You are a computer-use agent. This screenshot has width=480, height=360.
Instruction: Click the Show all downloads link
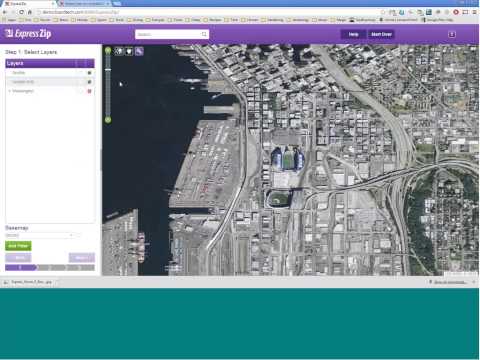point(450,282)
